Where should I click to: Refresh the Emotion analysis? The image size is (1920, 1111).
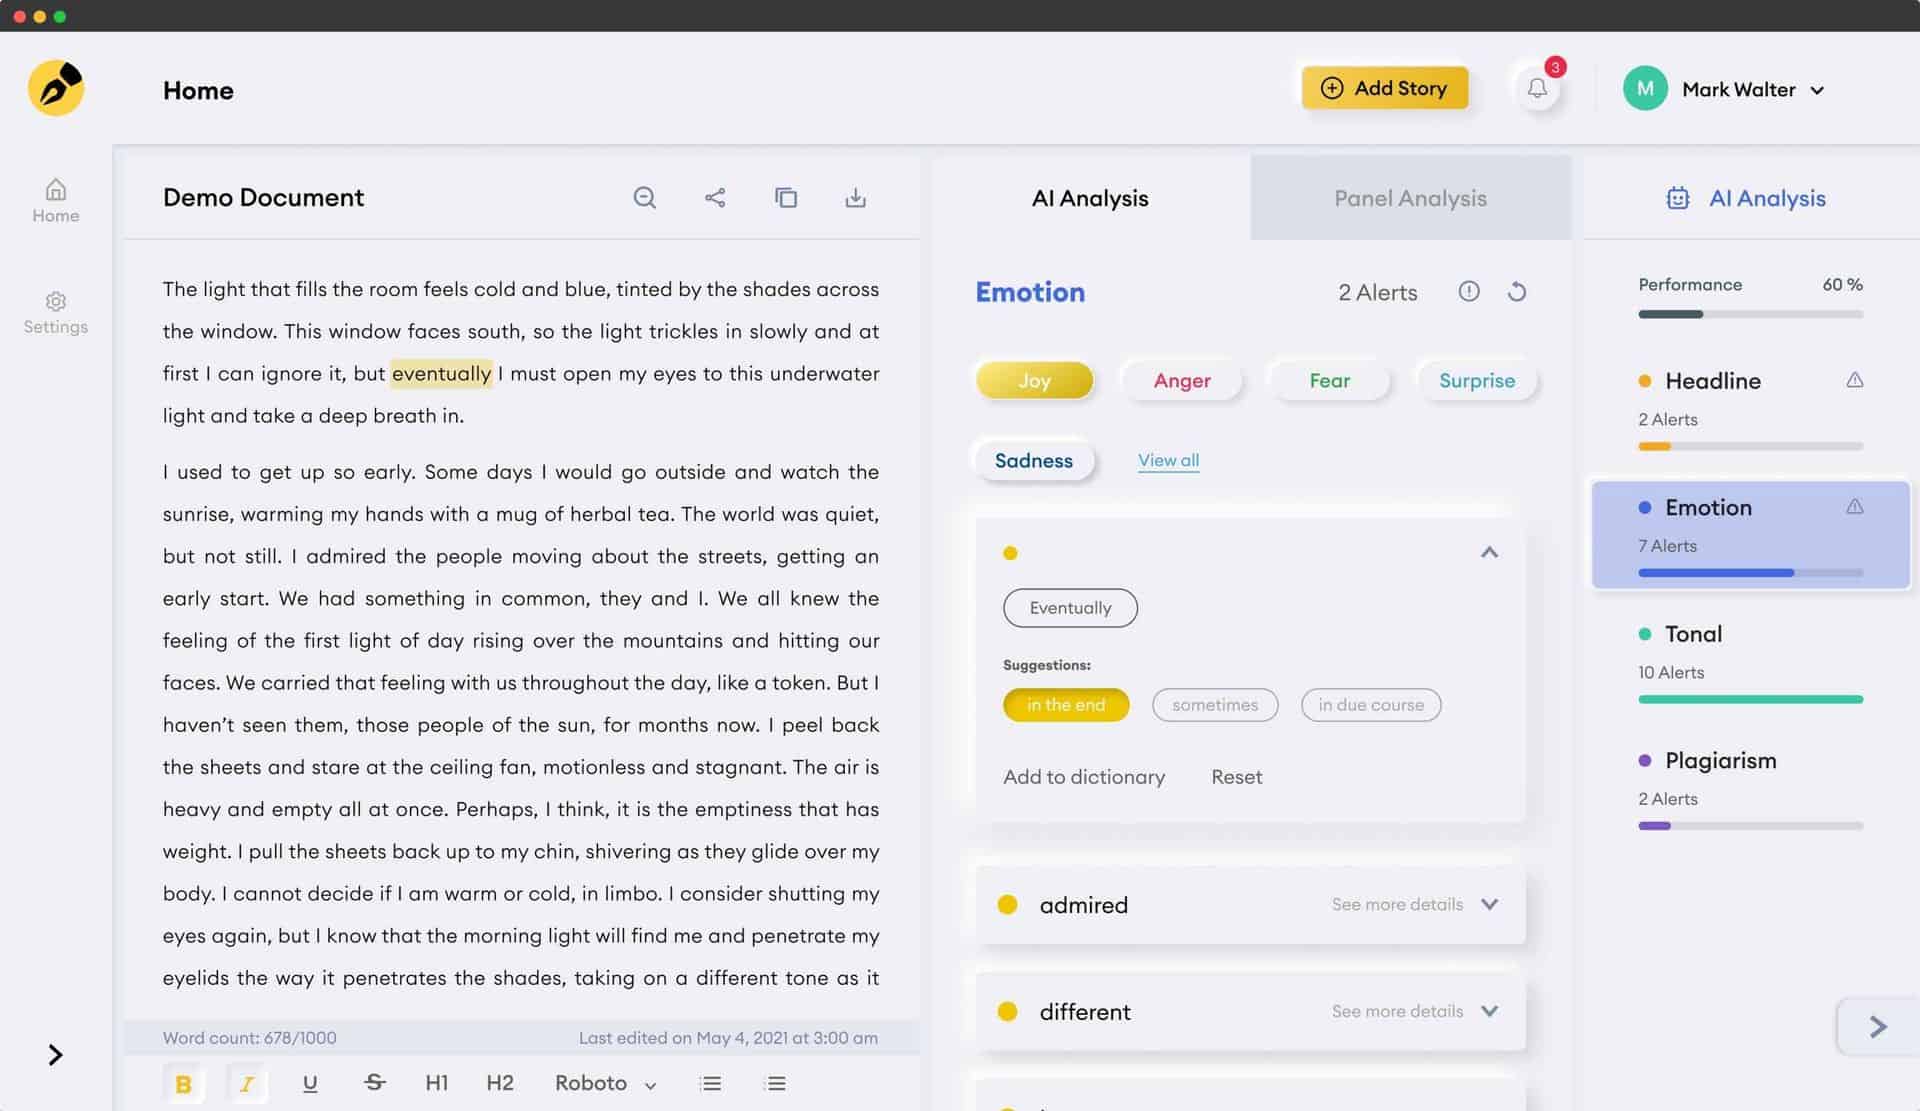pos(1517,292)
